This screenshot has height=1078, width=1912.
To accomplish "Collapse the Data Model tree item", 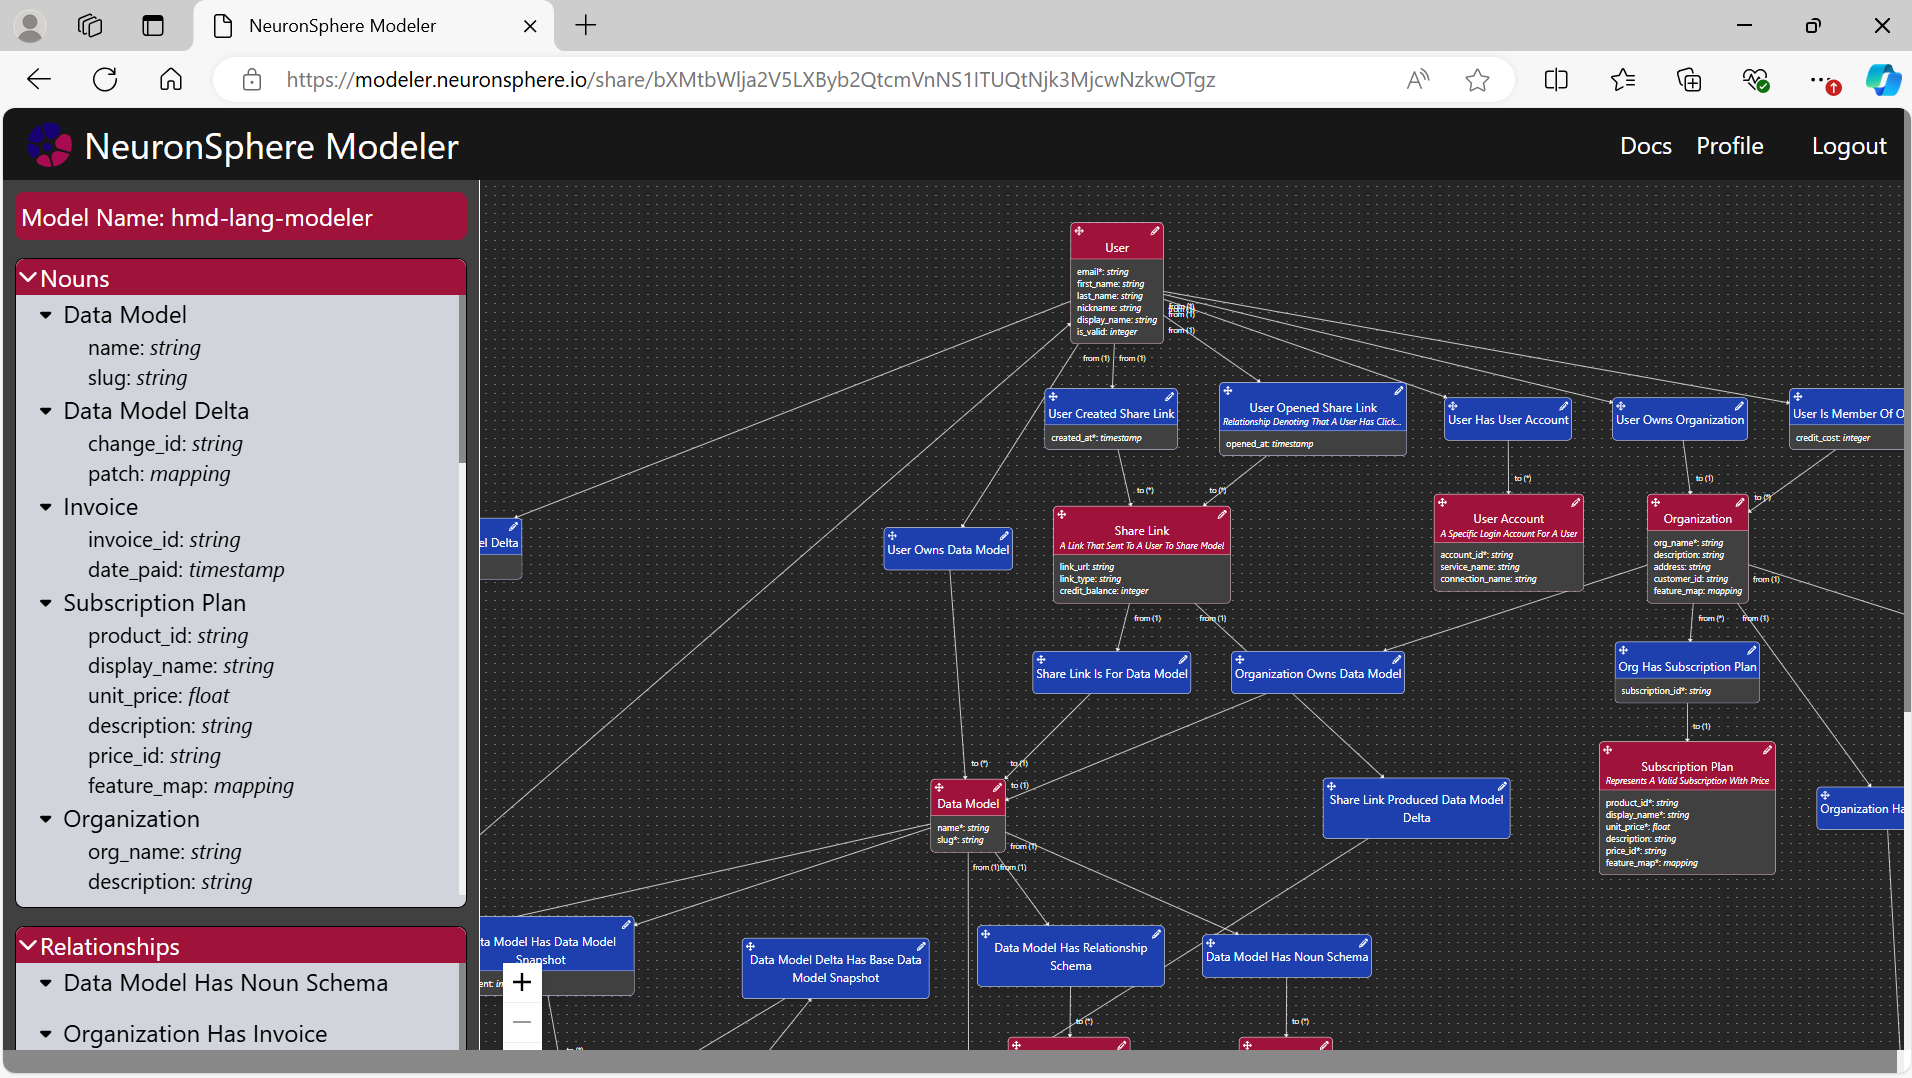I will click(x=46, y=315).
